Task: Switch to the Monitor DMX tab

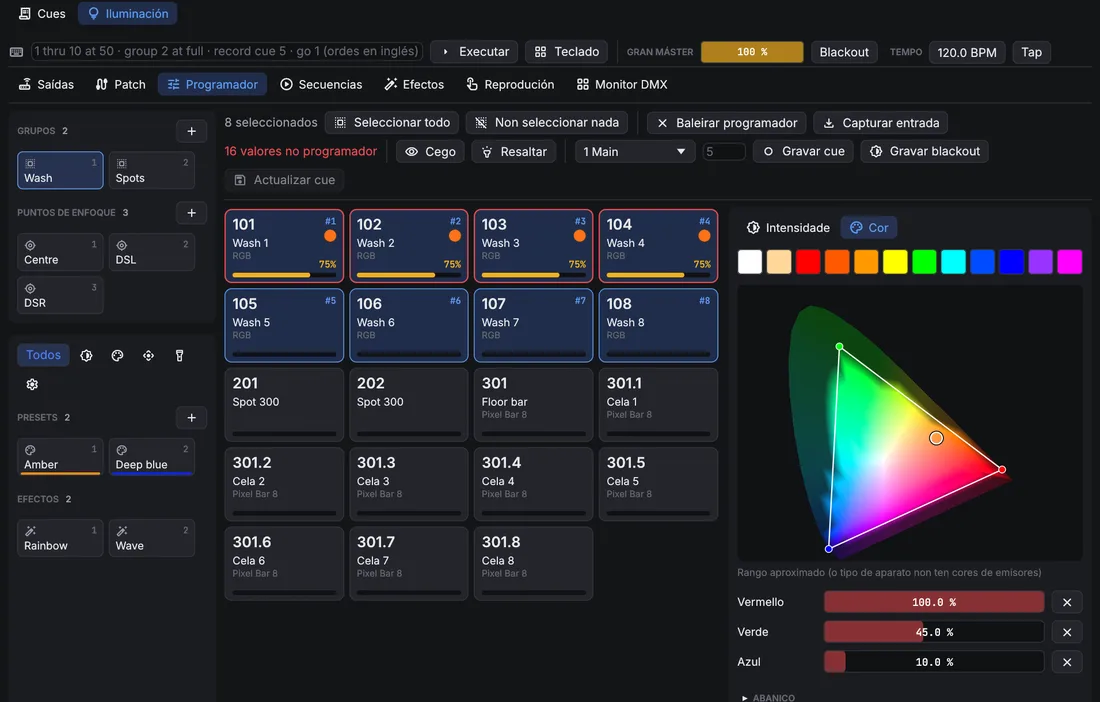Action: (x=622, y=84)
